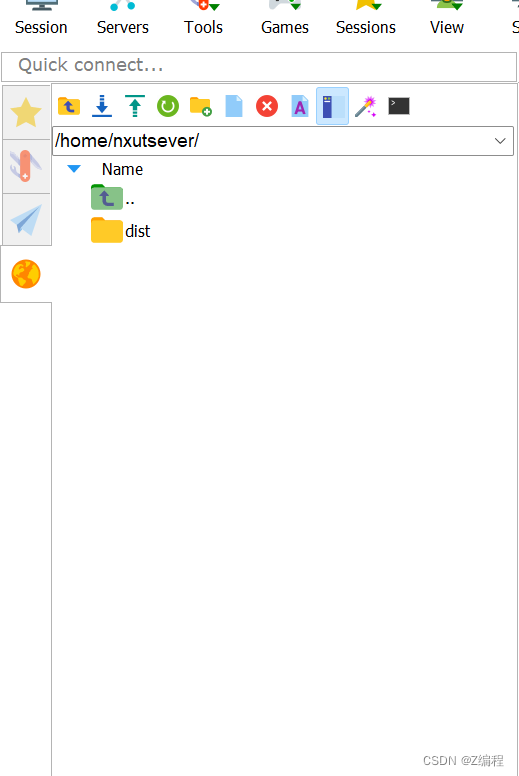Click the magic wand icon
Image resolution: width=519 pixels, height=776 pixels.
[x=366, y=106]
